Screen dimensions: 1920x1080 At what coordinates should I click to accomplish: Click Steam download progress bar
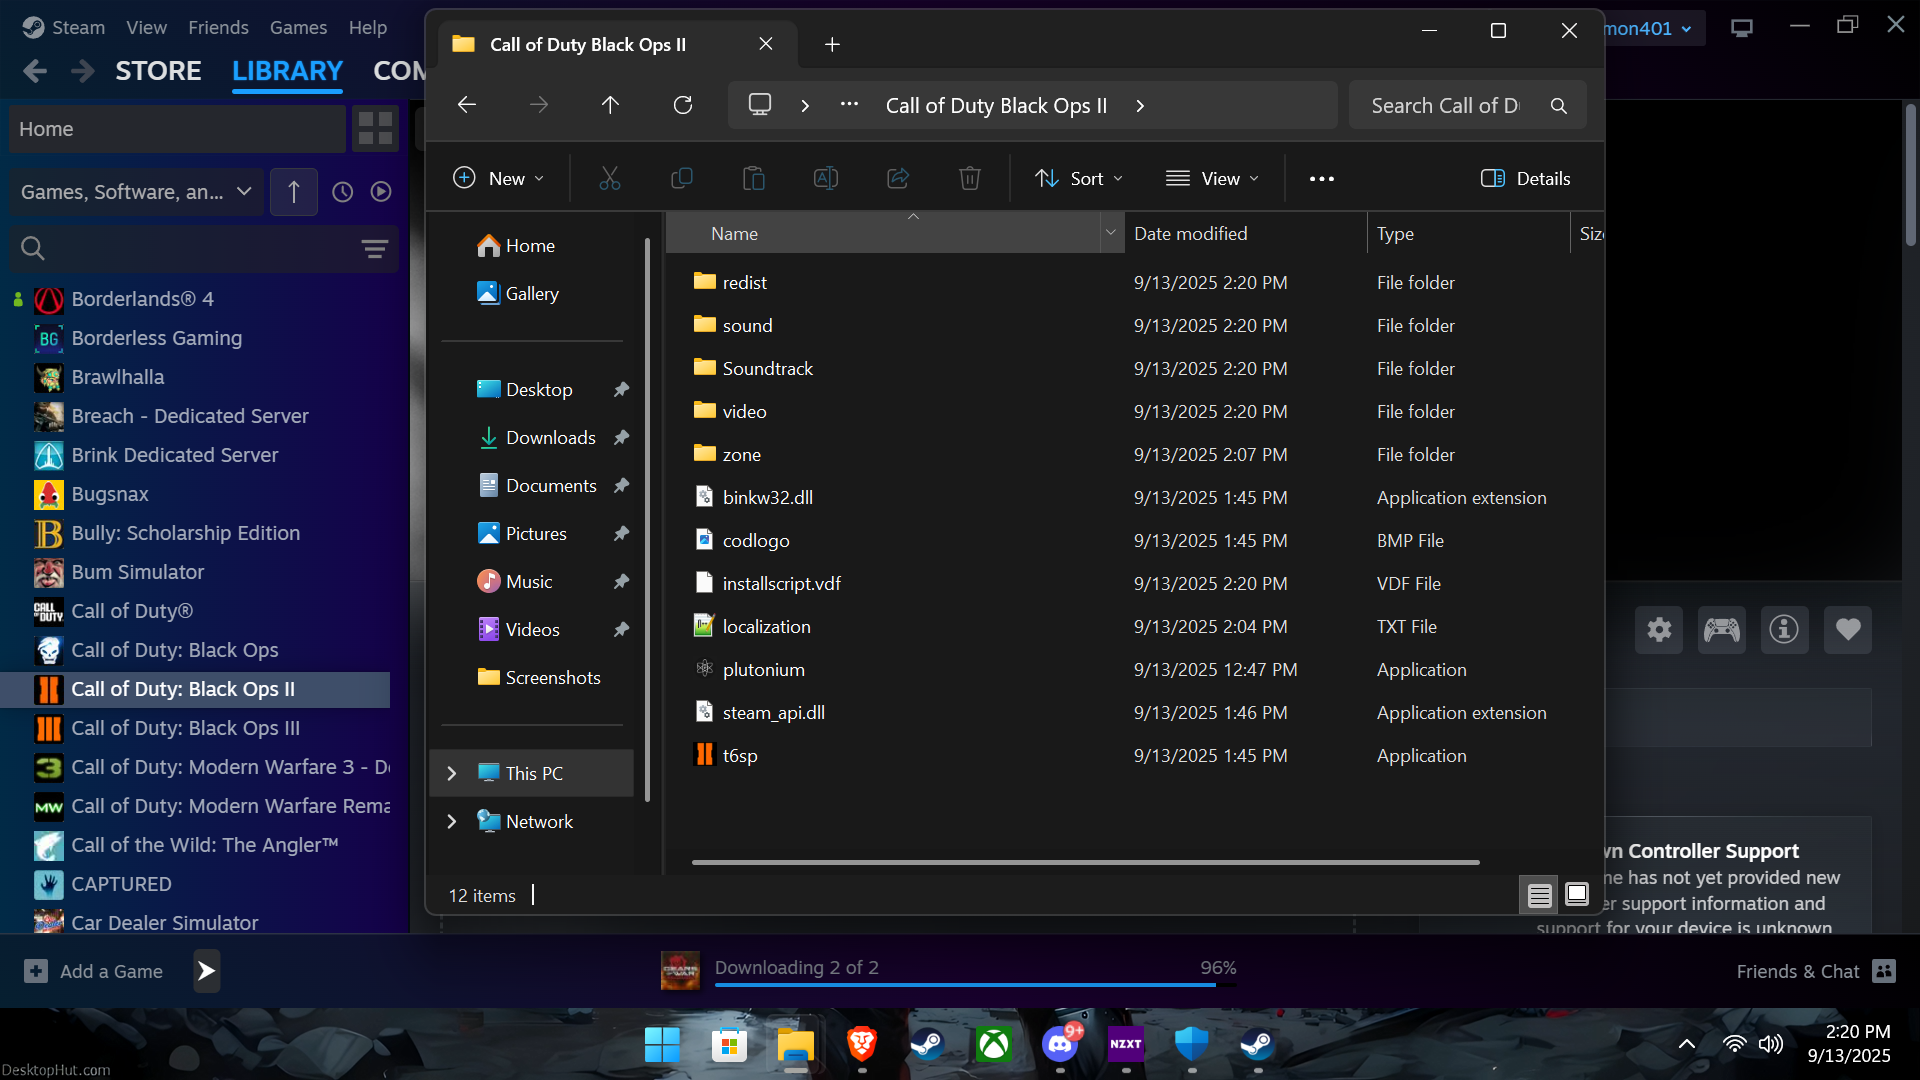(975, 985)
